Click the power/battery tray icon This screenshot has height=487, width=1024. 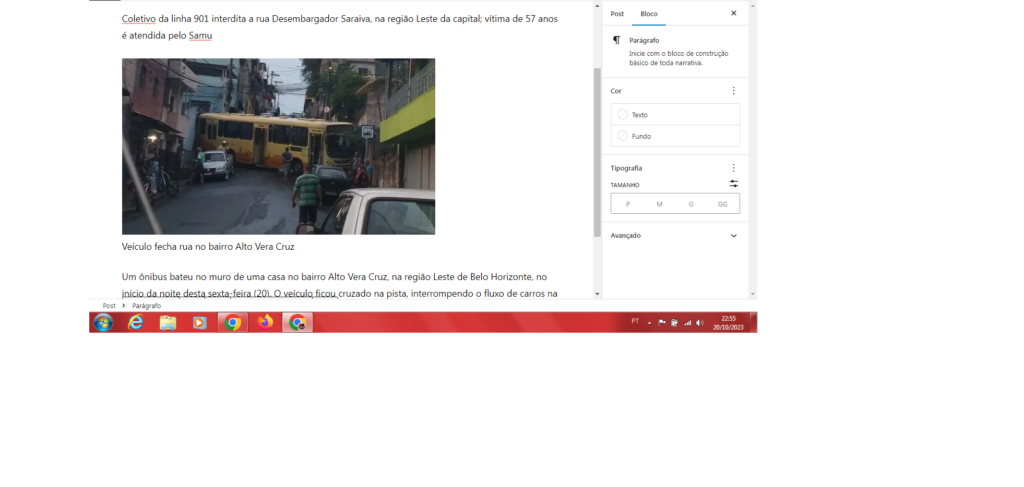[674, 322]
